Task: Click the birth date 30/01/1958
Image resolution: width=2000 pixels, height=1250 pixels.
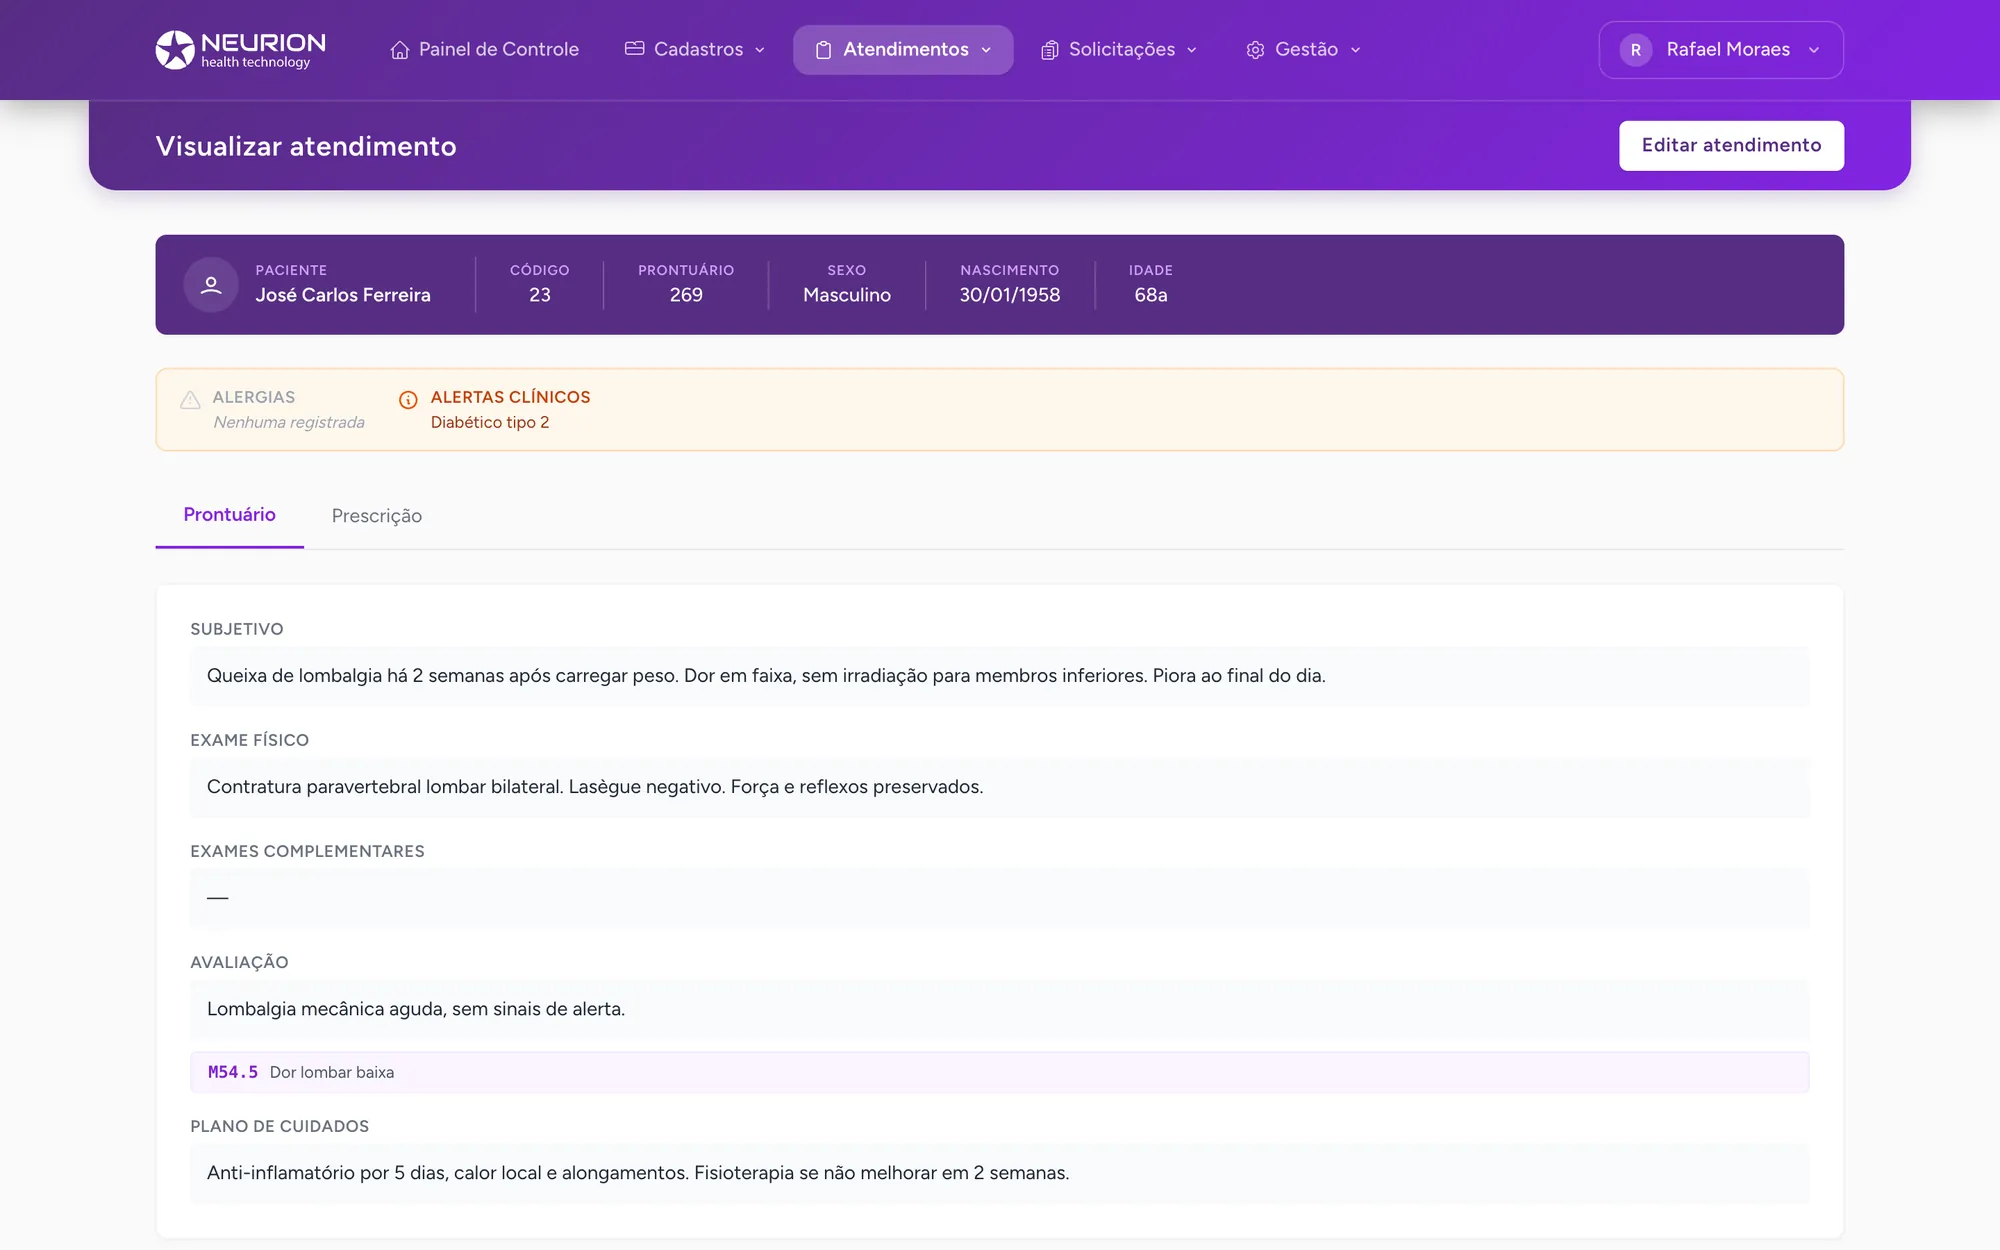Action: (1010, 295)
